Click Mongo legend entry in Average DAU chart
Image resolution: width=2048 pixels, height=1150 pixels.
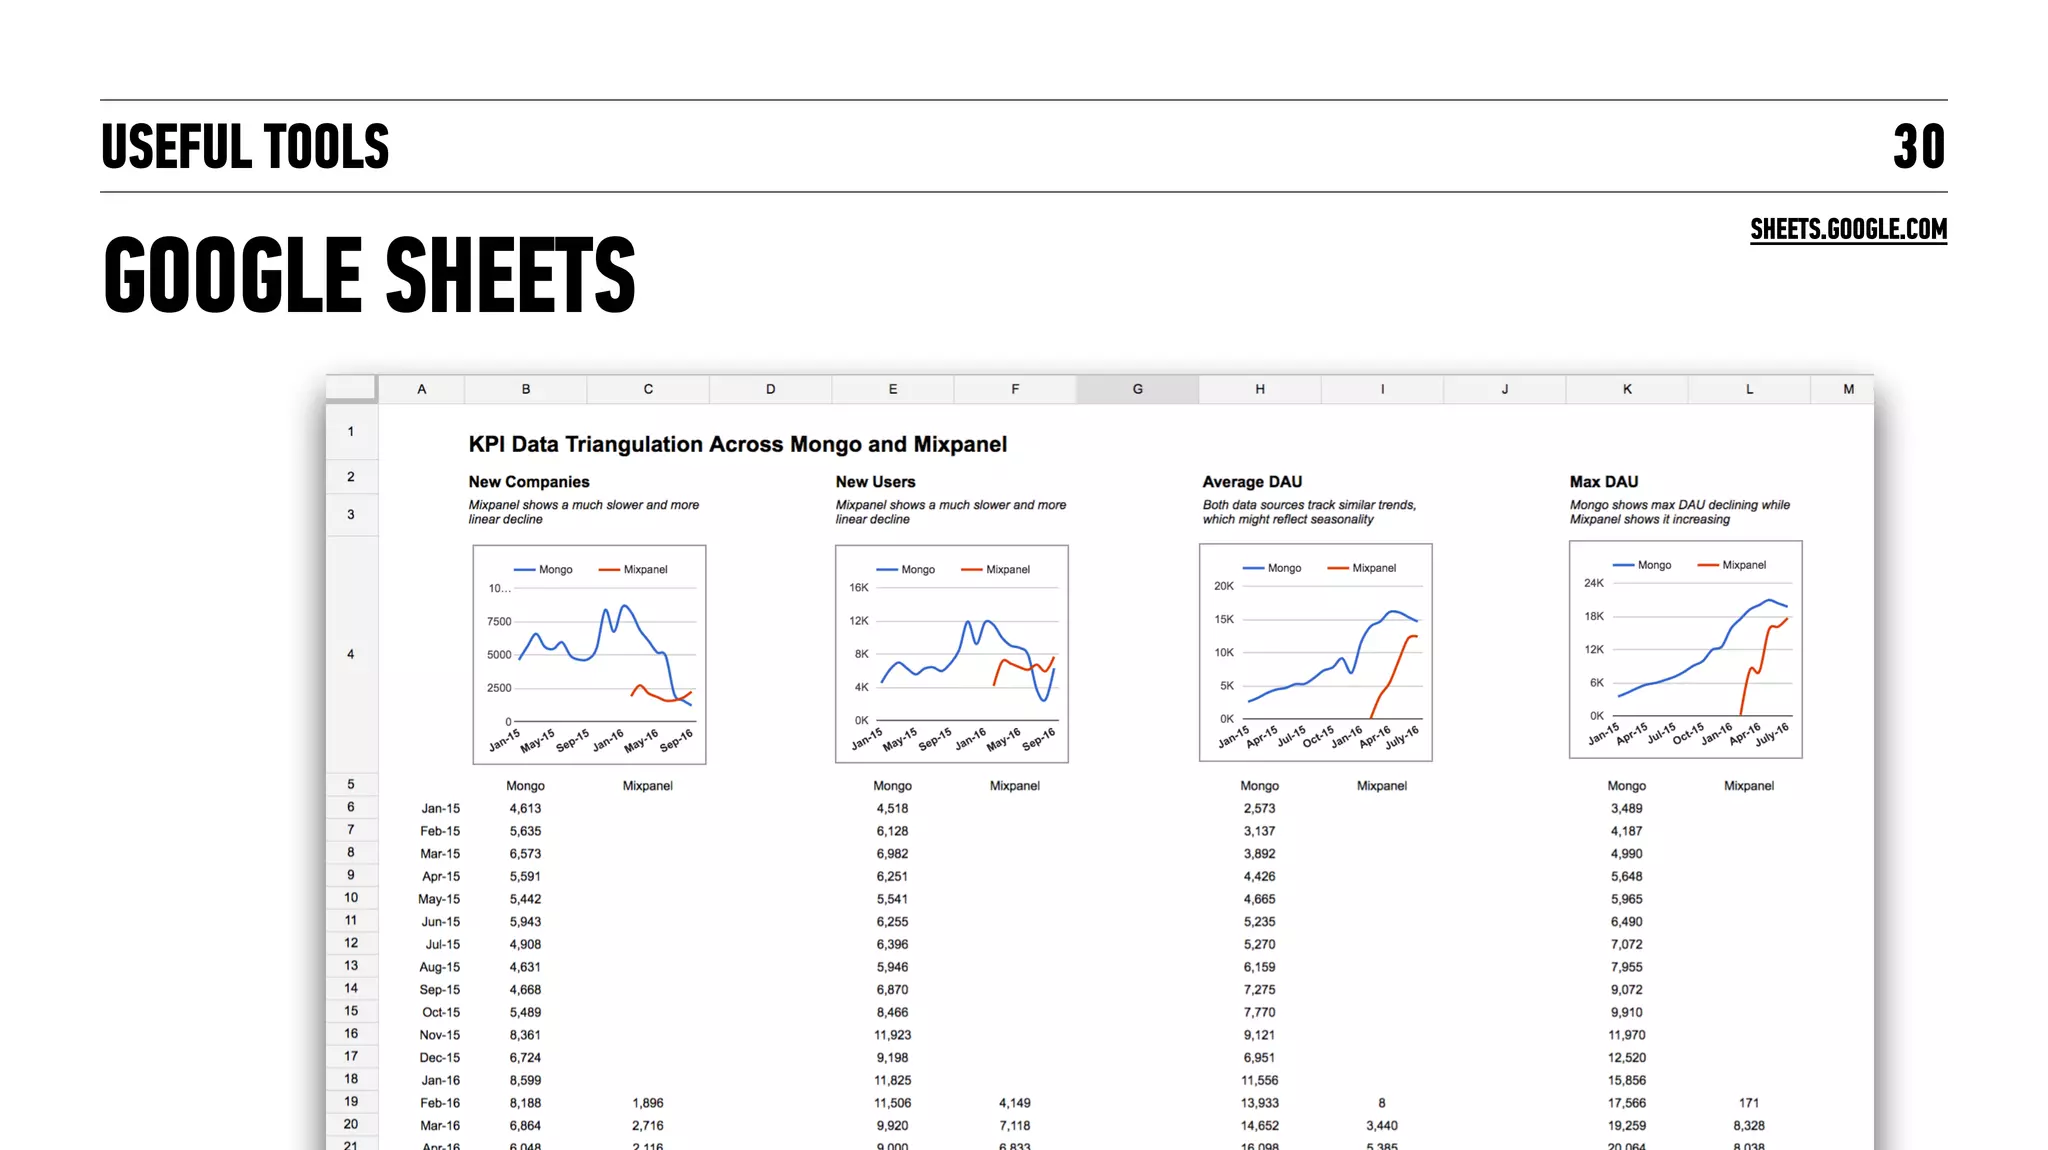pos(1272,568)
